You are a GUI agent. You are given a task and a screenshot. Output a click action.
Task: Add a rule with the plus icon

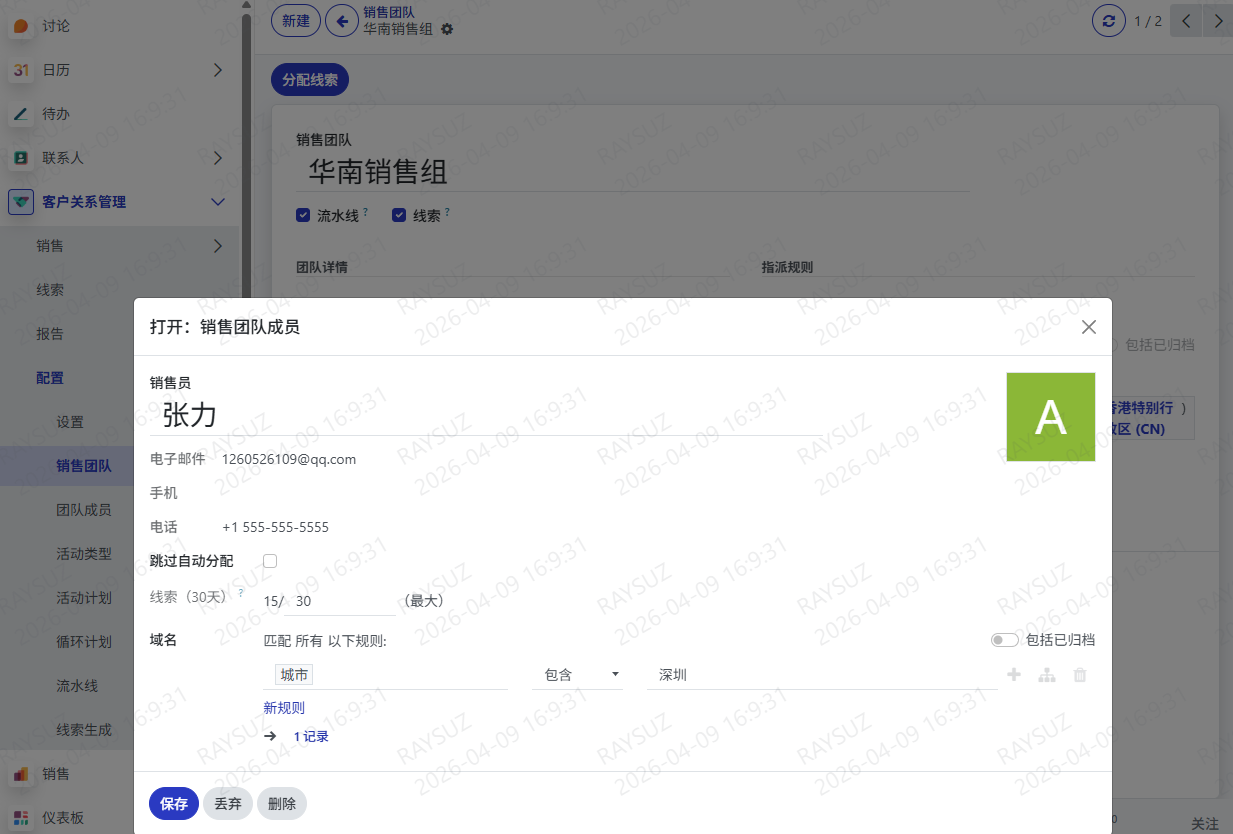(x=1014, y=675)
